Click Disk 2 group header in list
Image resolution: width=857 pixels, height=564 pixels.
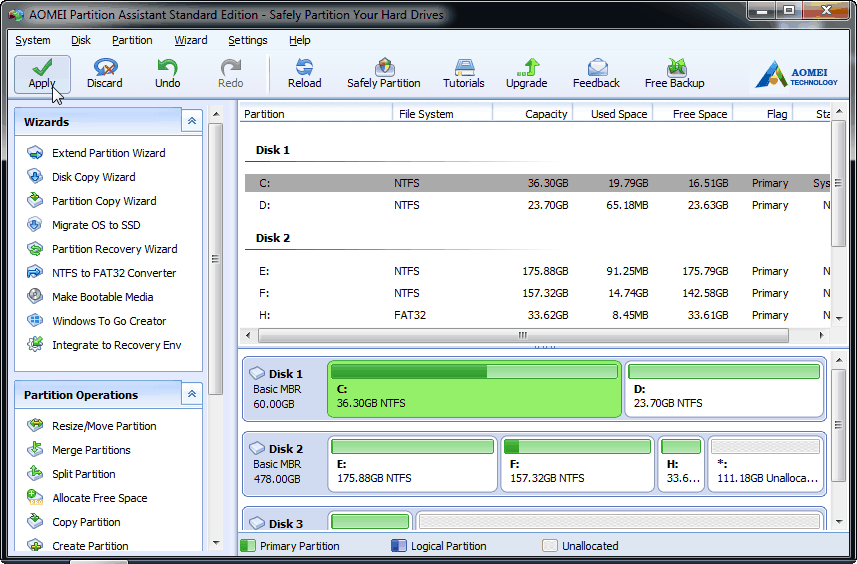(x=273, y=238)
